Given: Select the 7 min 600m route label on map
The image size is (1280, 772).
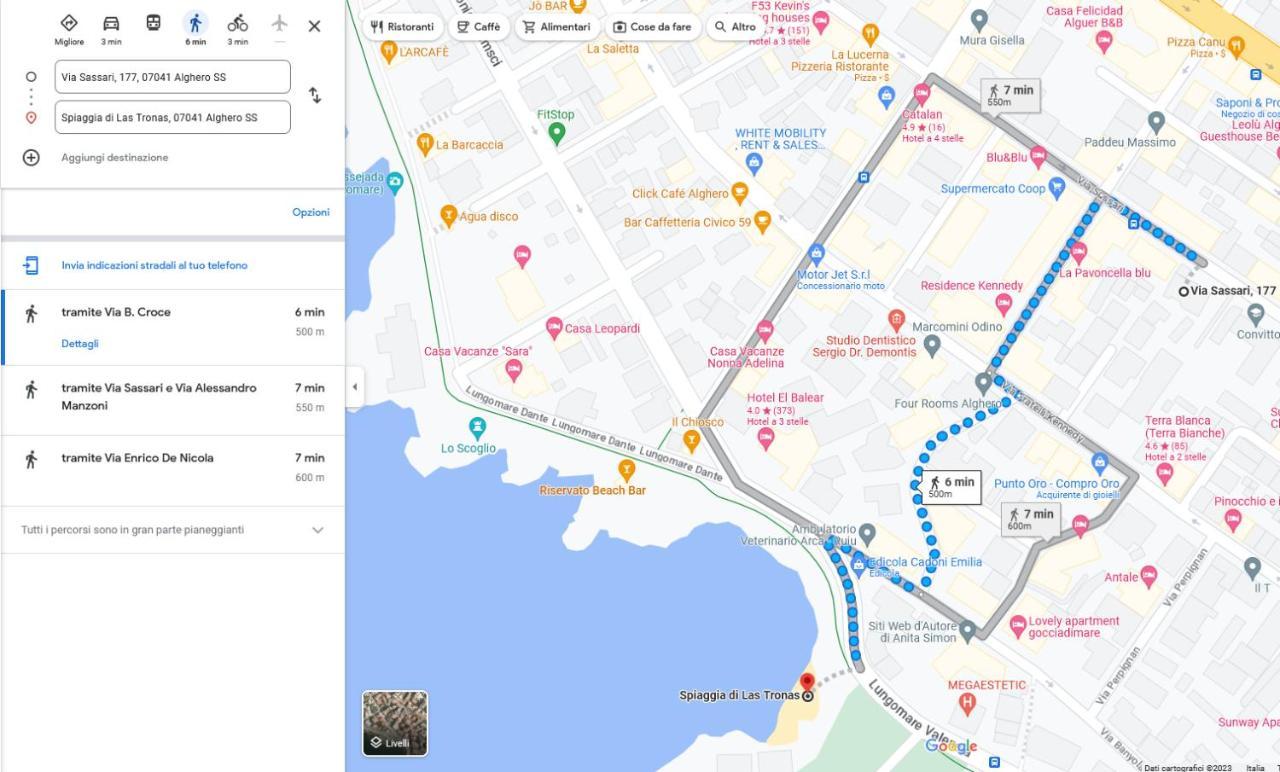Looking at the screenshot, I should click(x=1032, y=519).
